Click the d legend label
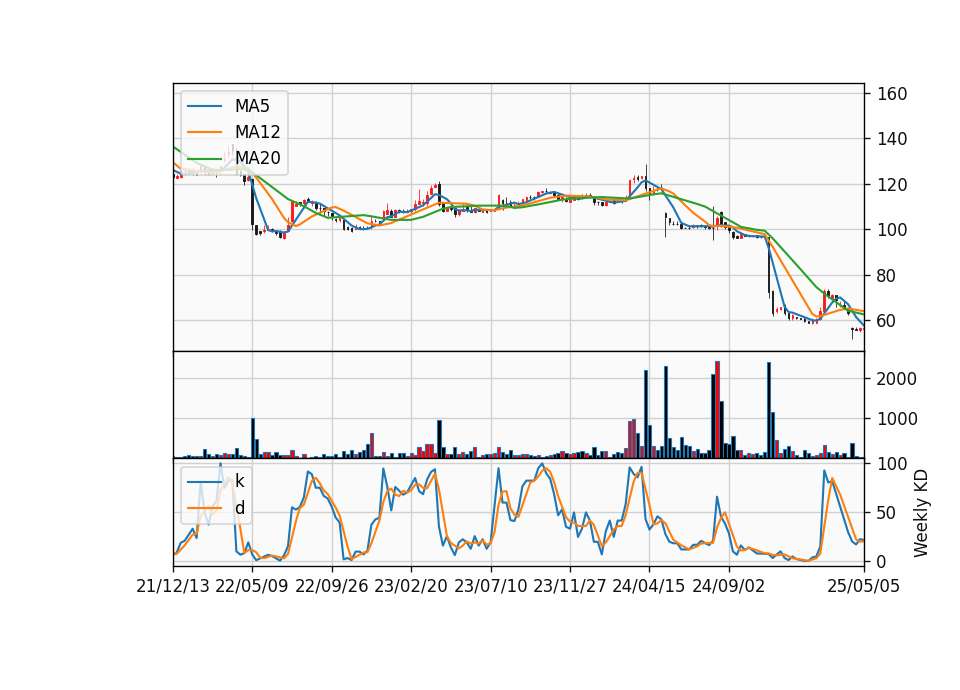This screenshot has width=960, height=690. [x=239, y=508]
